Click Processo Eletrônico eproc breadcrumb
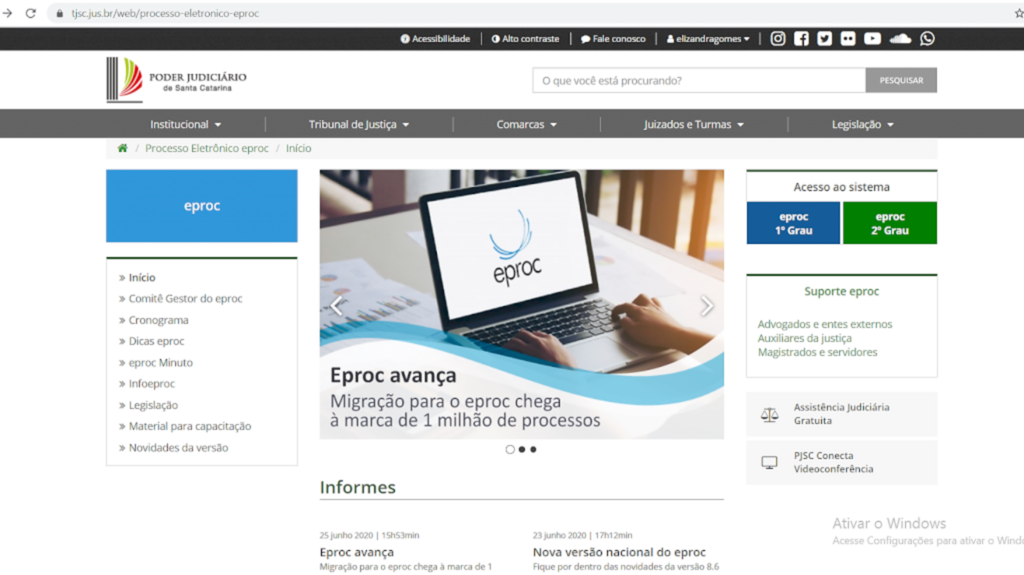The width and height of the screenshot is (1024, 575). (x=206, y=148)
